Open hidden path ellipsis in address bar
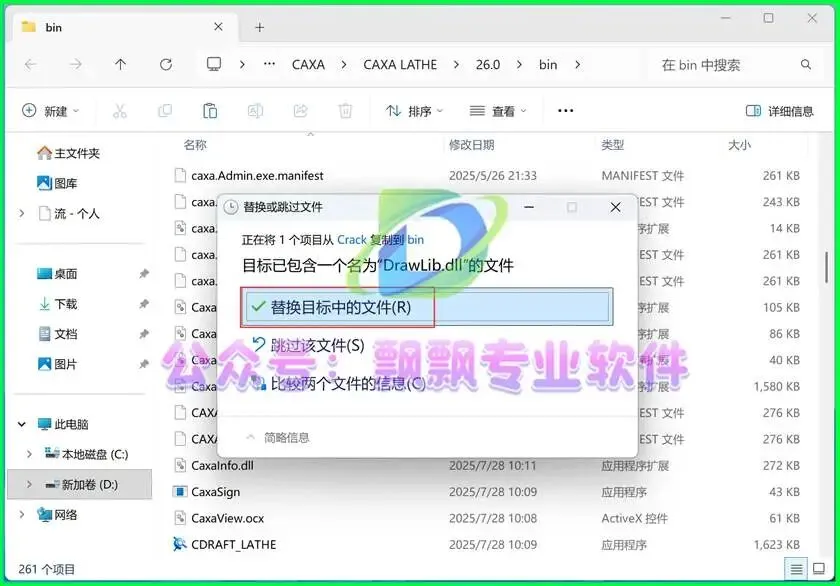 point(269,64)
